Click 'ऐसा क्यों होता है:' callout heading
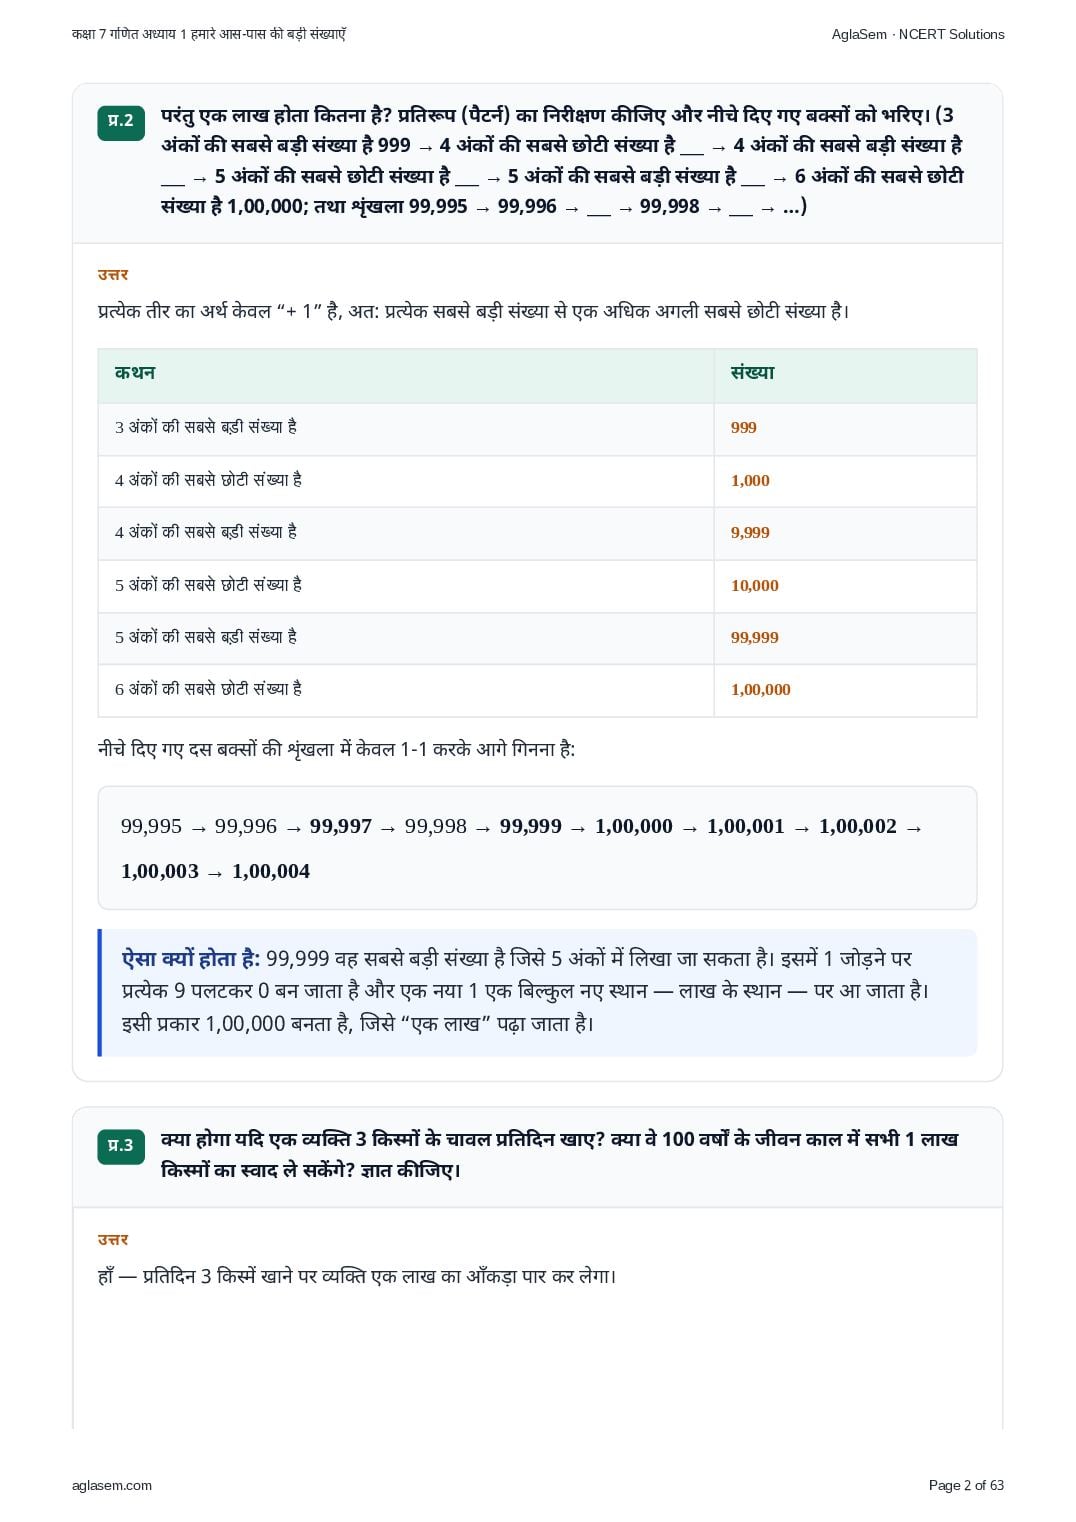This screenshot has height=1522, width=1076. pos(191,959)
